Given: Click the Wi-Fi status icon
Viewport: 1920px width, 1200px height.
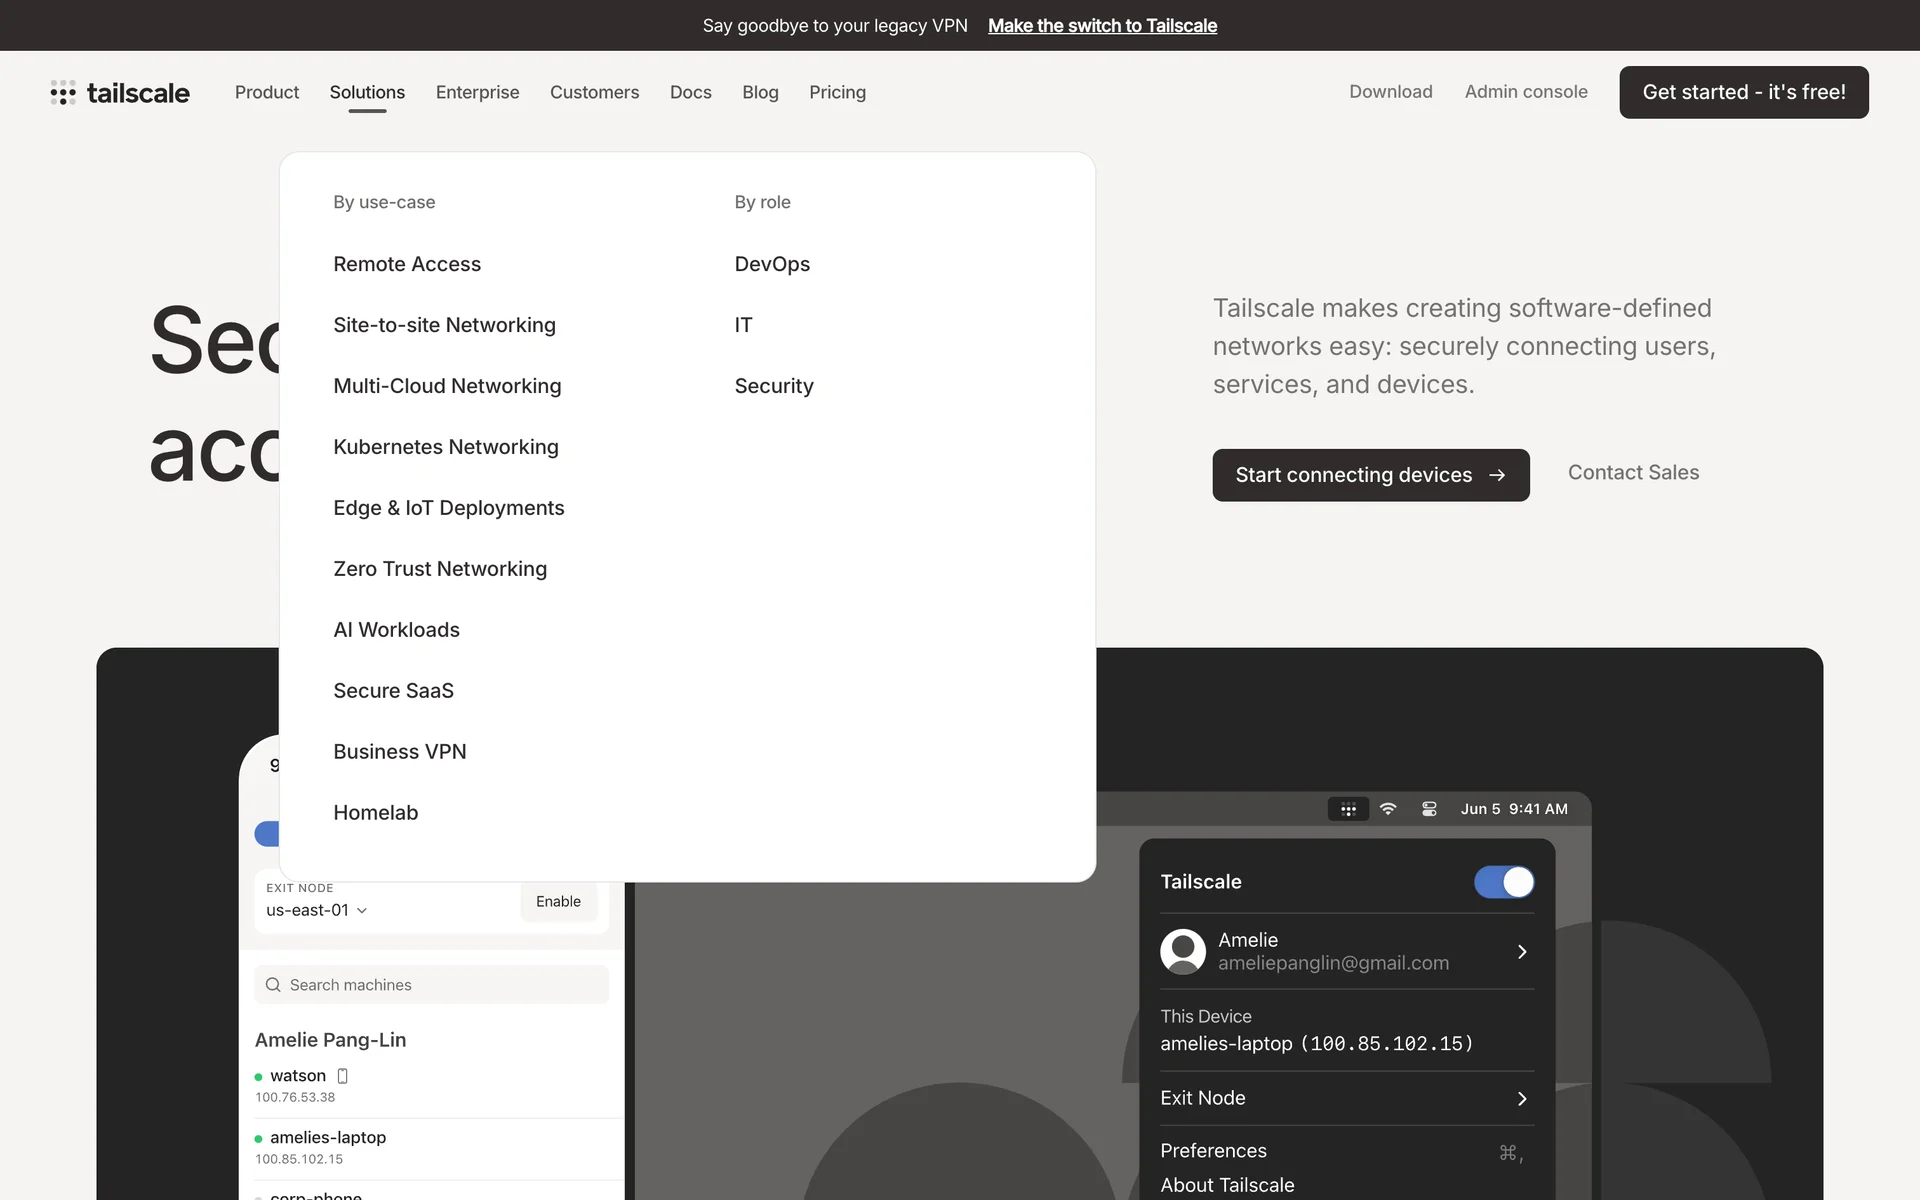Looking at the screenshot, I should pos(1388,809).
